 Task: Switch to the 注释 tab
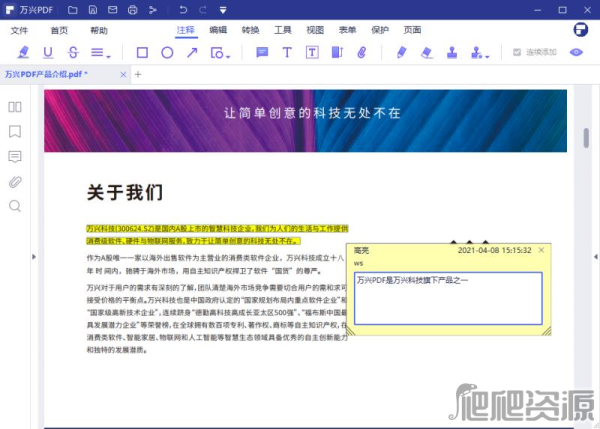(186, 30)
